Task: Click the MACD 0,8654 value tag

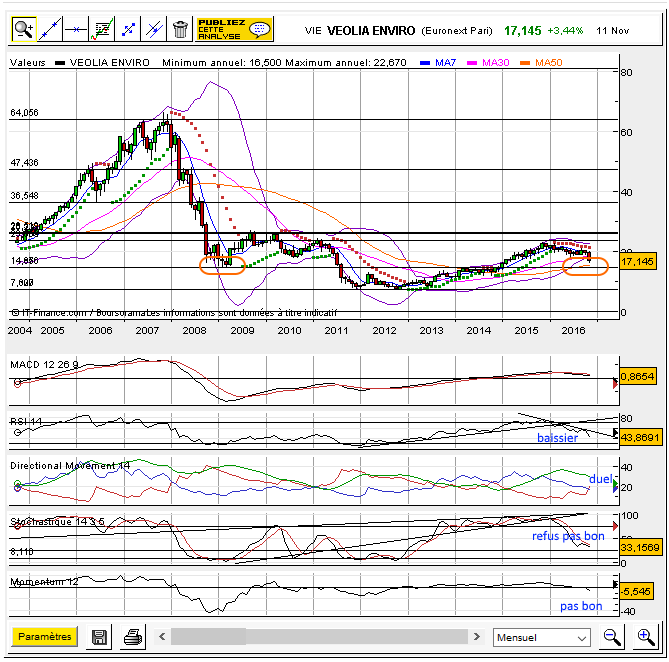Action: (637, 376)
